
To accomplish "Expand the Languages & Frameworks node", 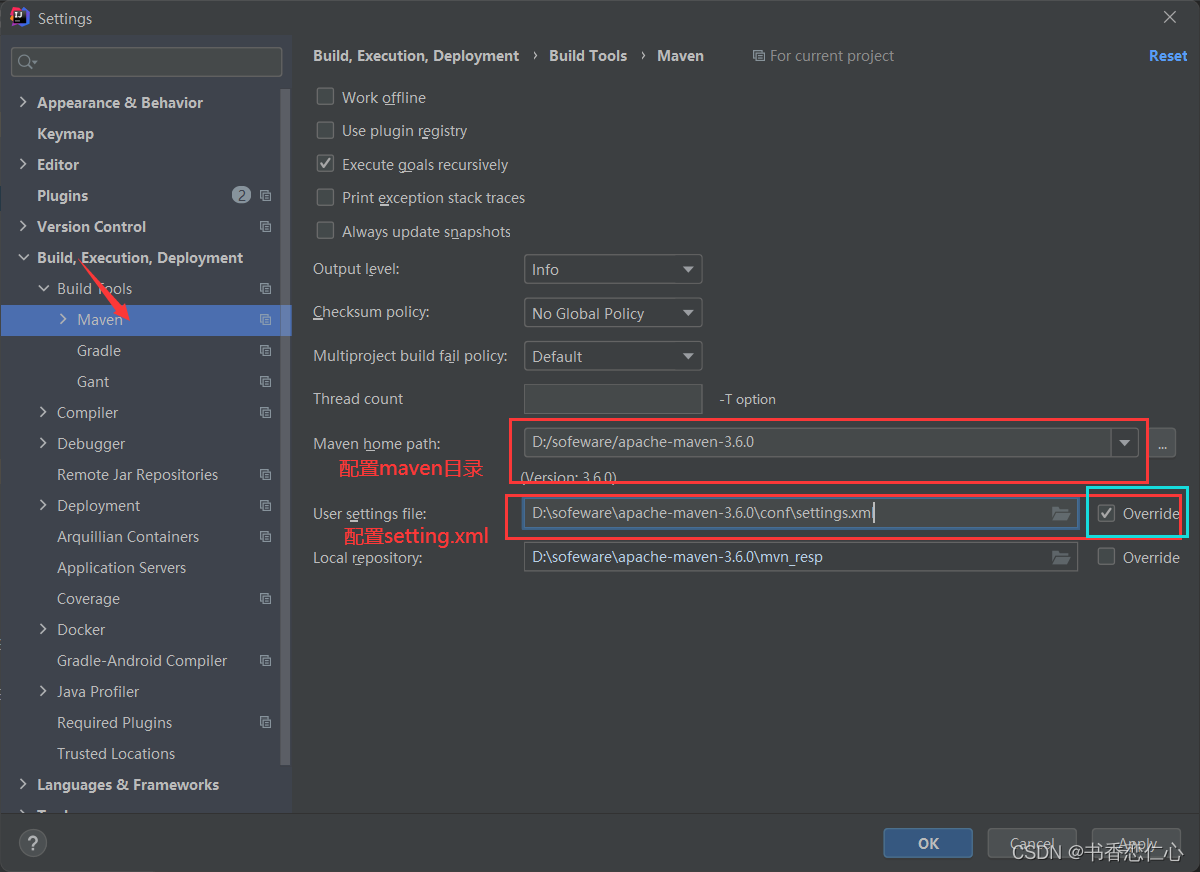I will tap(23, 784).
